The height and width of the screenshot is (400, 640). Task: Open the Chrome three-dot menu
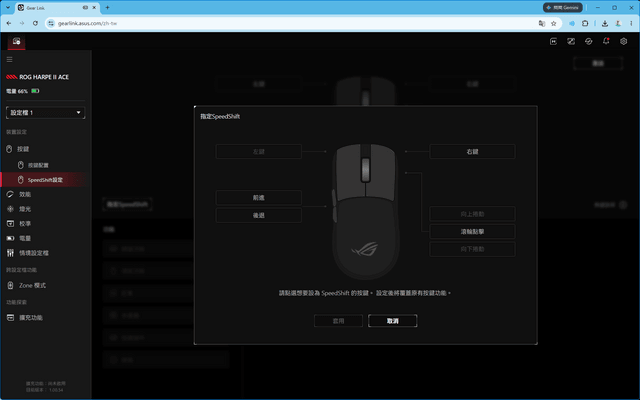pos(631,23)
